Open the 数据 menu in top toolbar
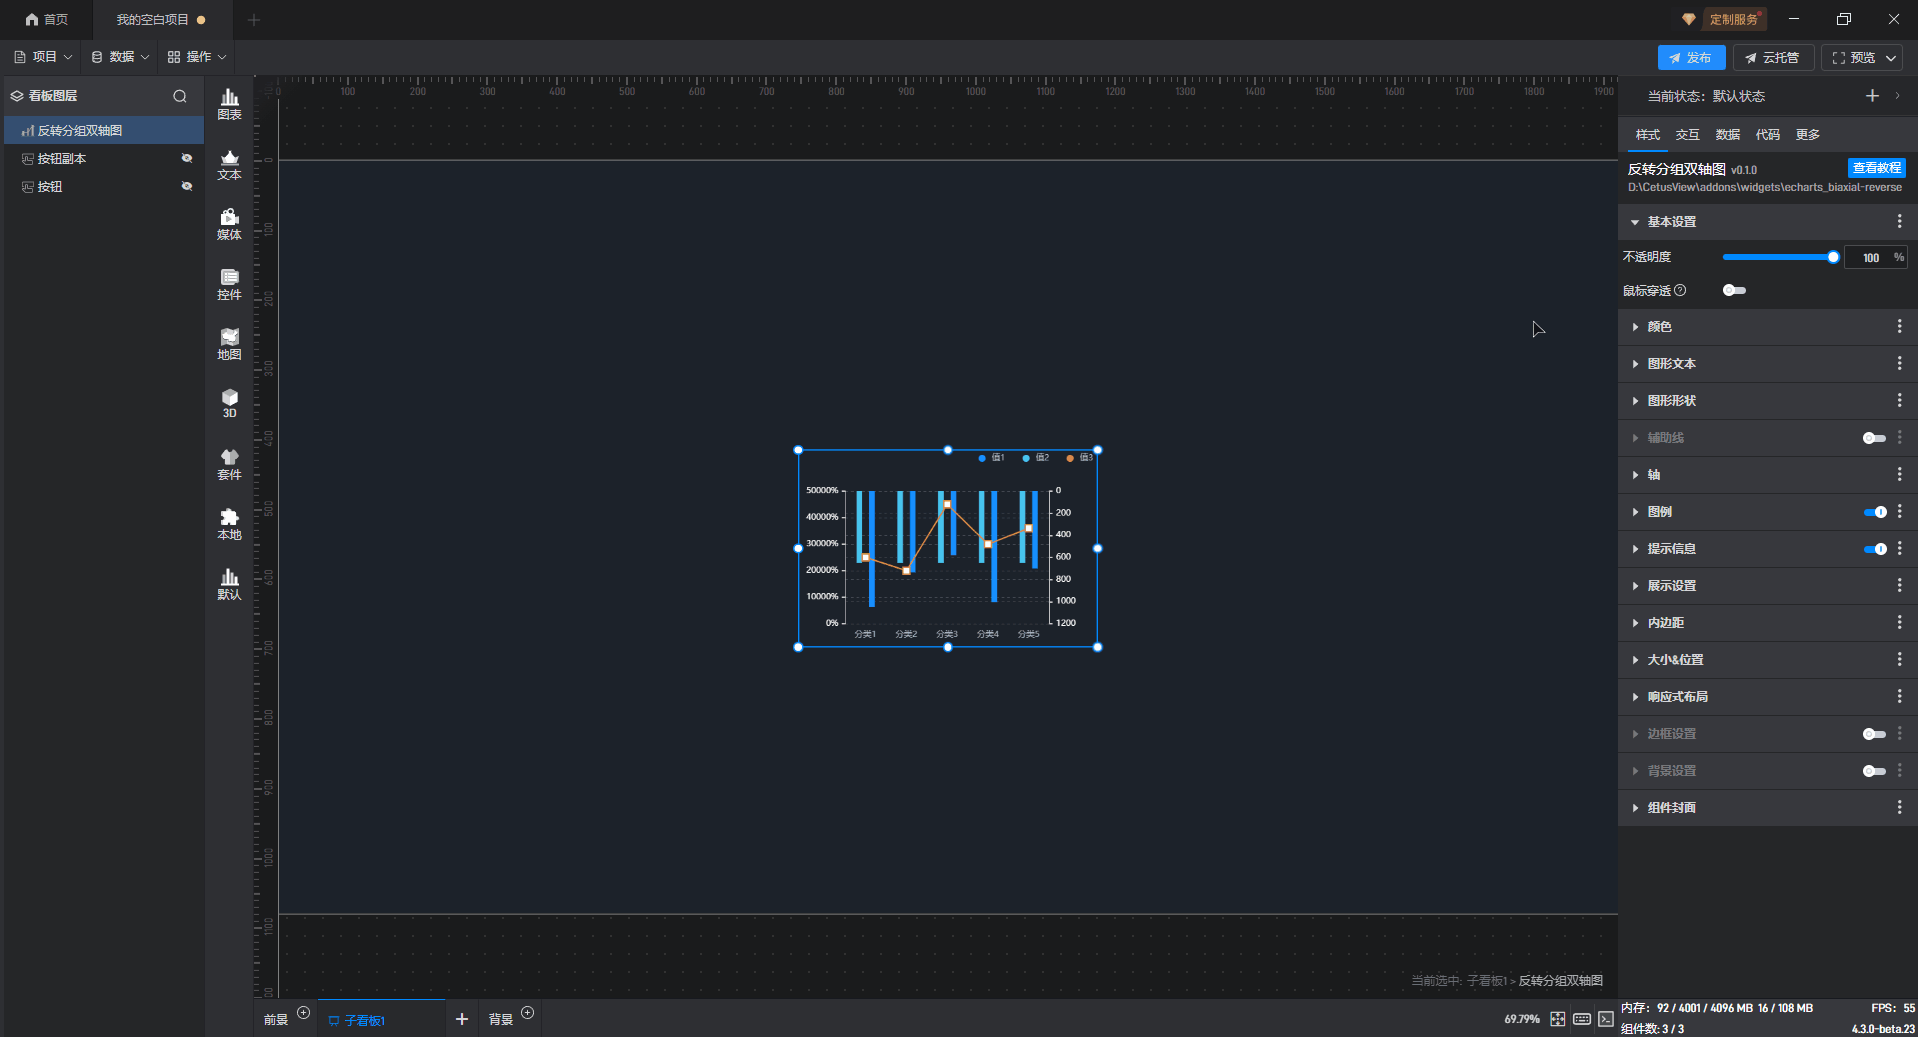The image size is (1918, 1037). [120, 57]
